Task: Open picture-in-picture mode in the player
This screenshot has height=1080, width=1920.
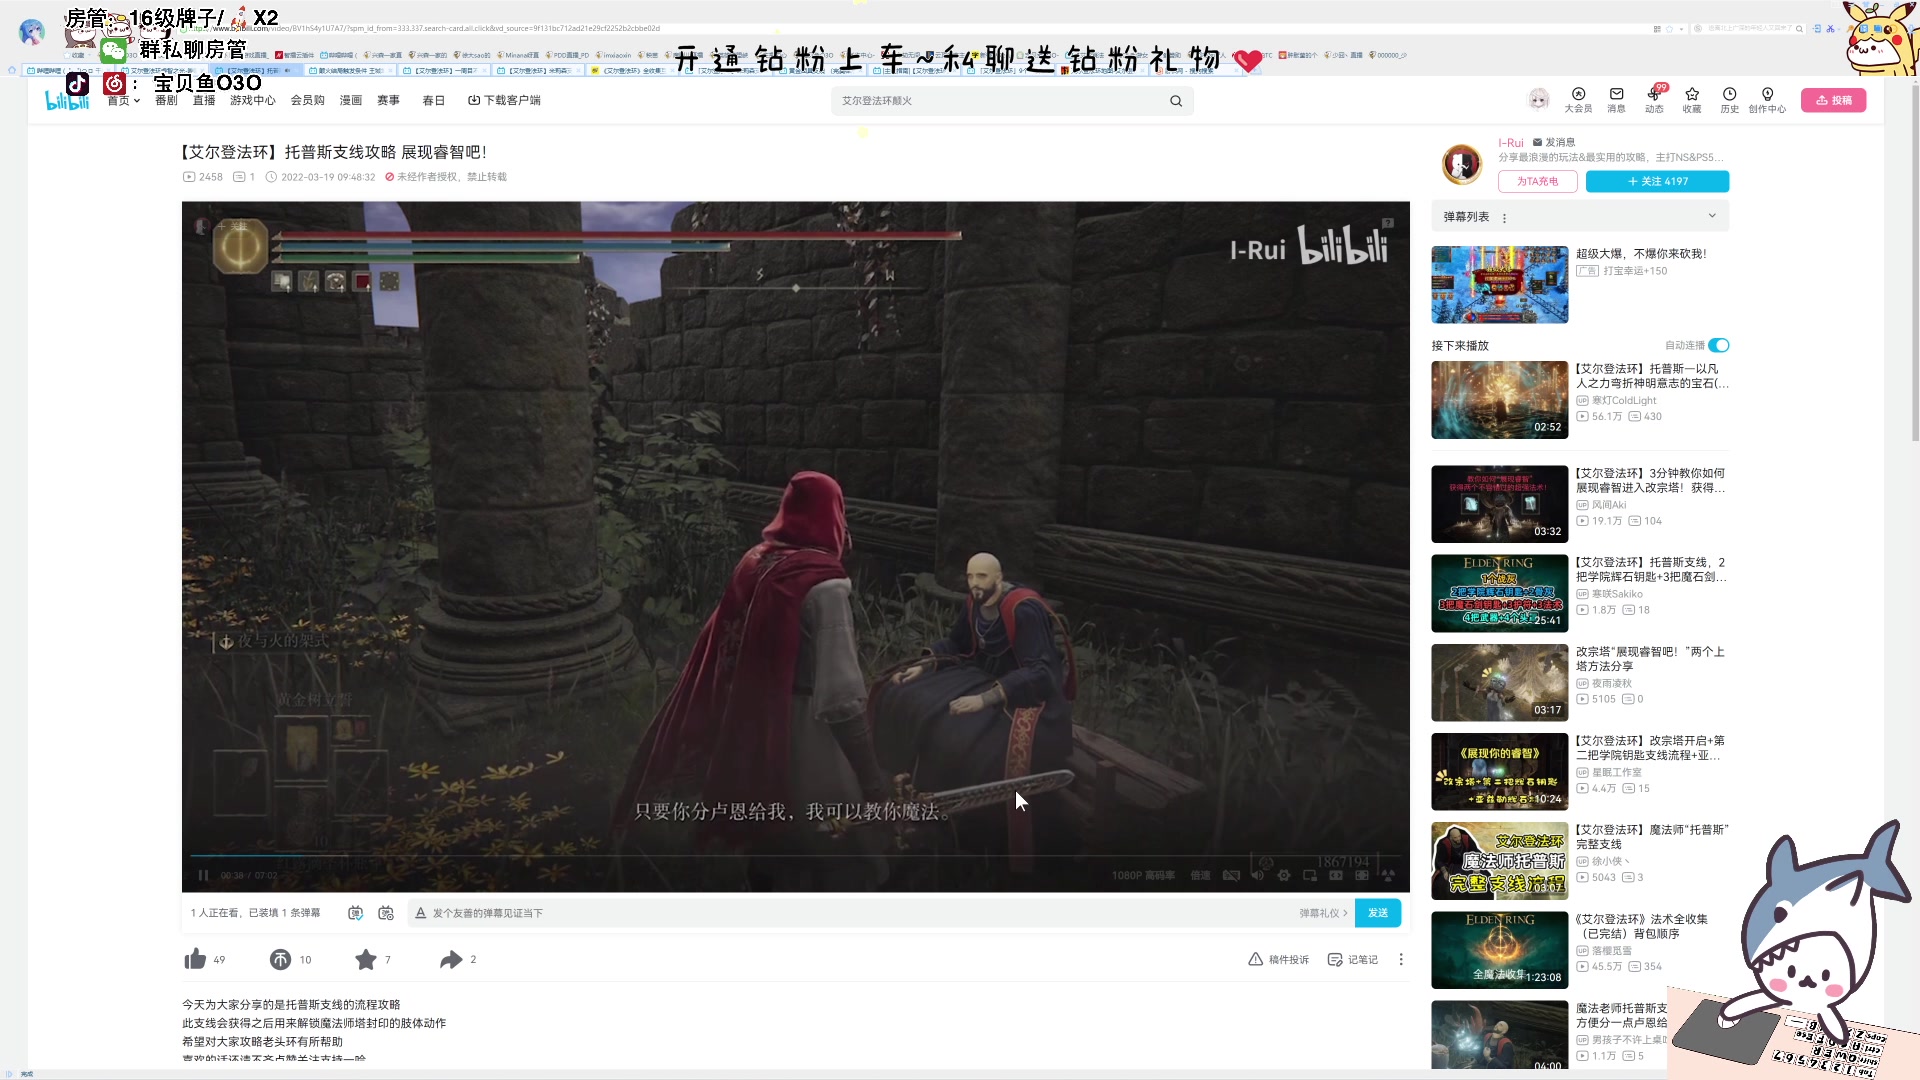Action: pyautogui.click(x=1310, y=875)
